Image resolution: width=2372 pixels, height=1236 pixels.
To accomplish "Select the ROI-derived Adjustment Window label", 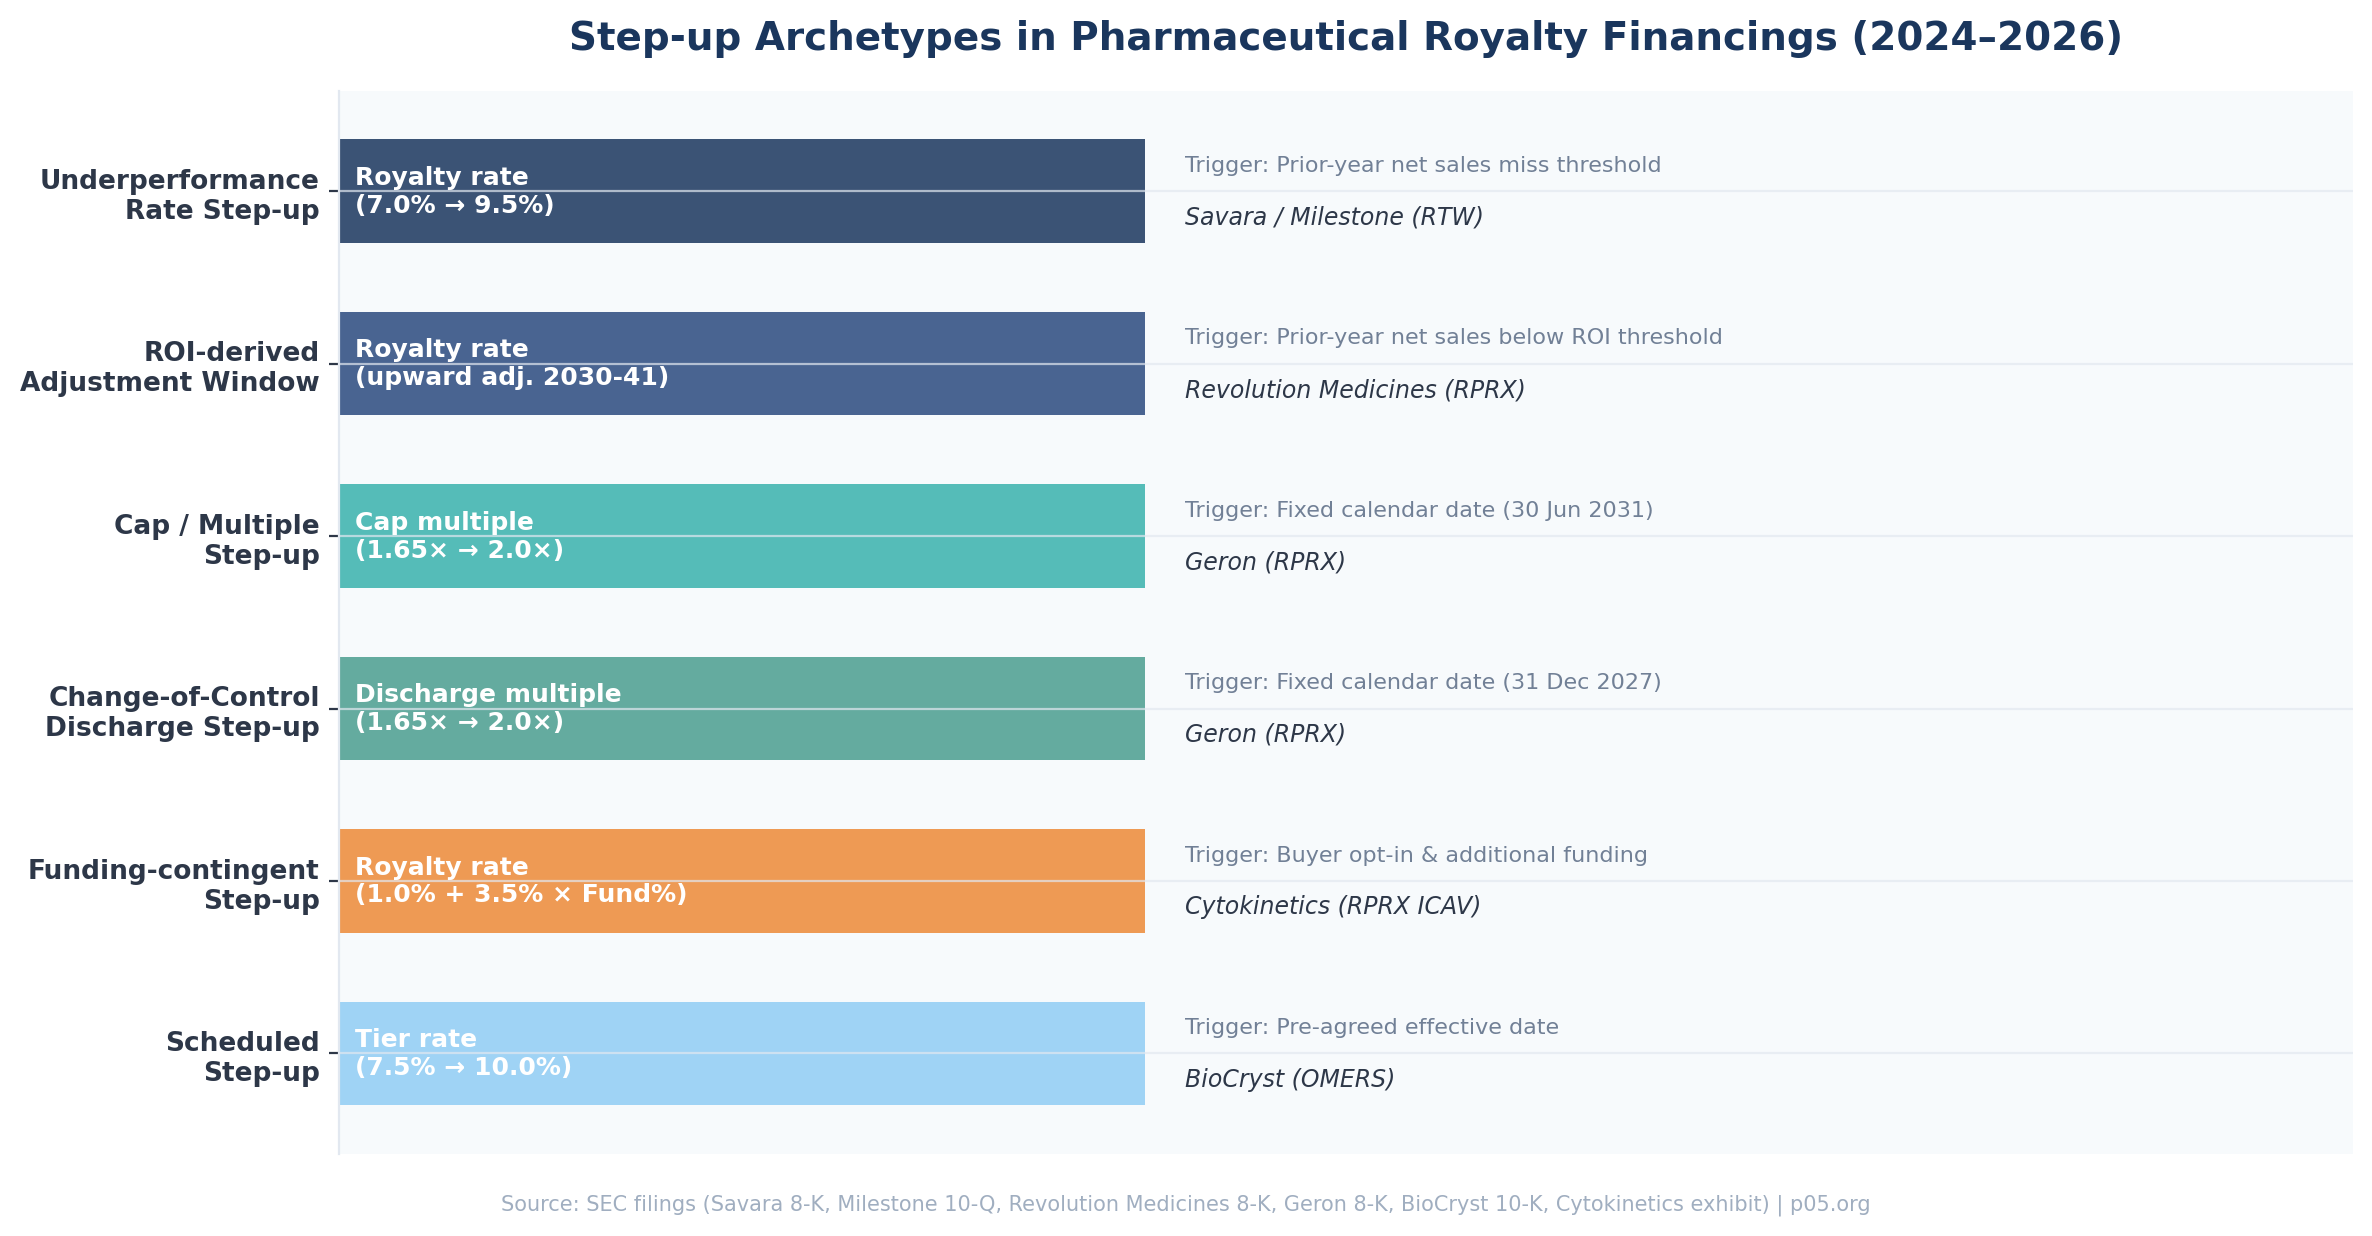I will 170,367.
